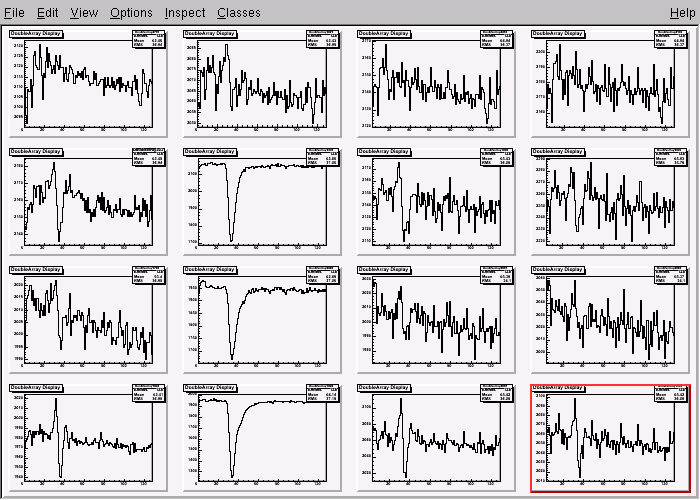
Task: Open the Edit menu
Action: pos(47,12)
